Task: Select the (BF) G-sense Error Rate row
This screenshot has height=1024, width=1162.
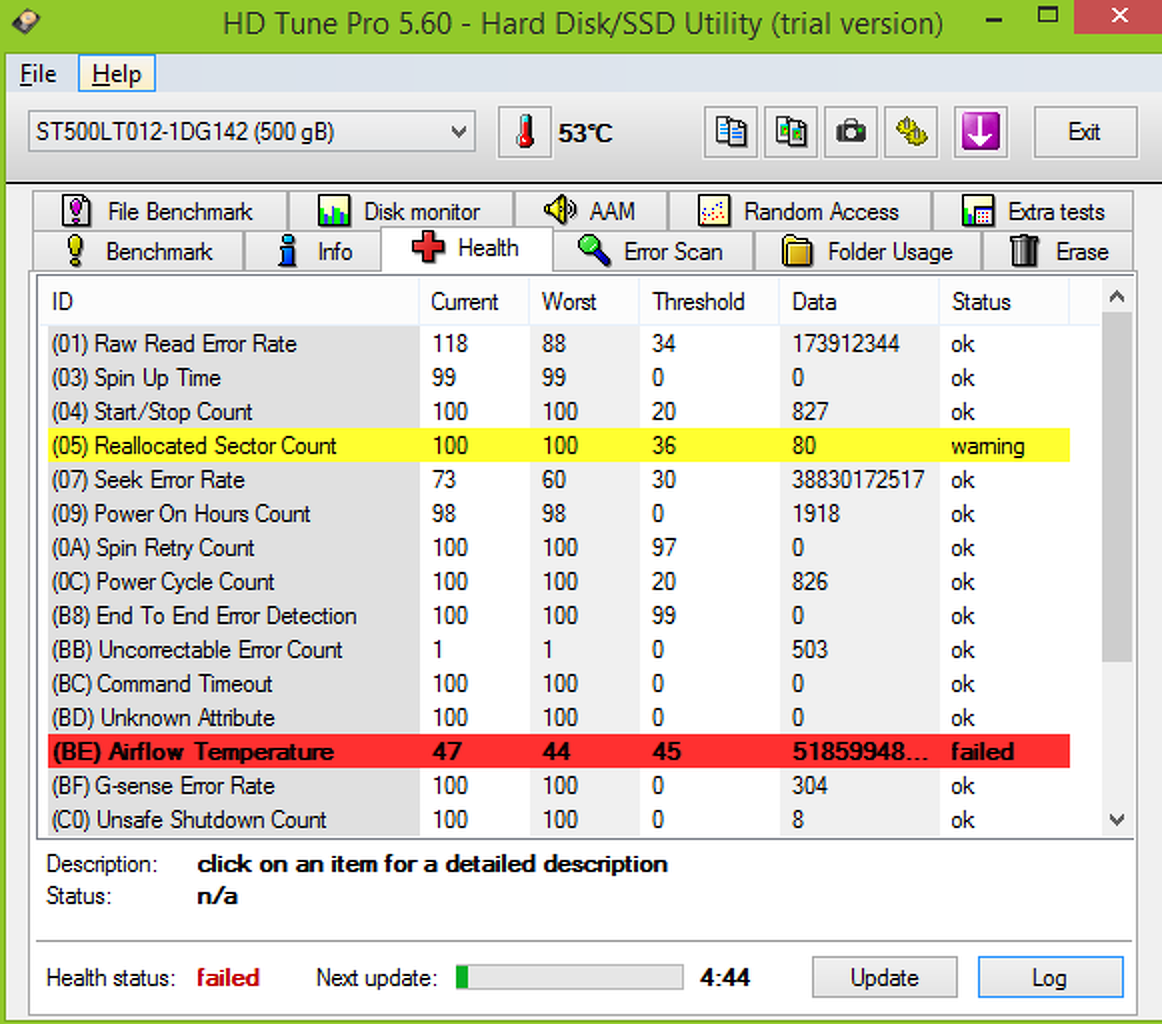Action: point(559,785)
